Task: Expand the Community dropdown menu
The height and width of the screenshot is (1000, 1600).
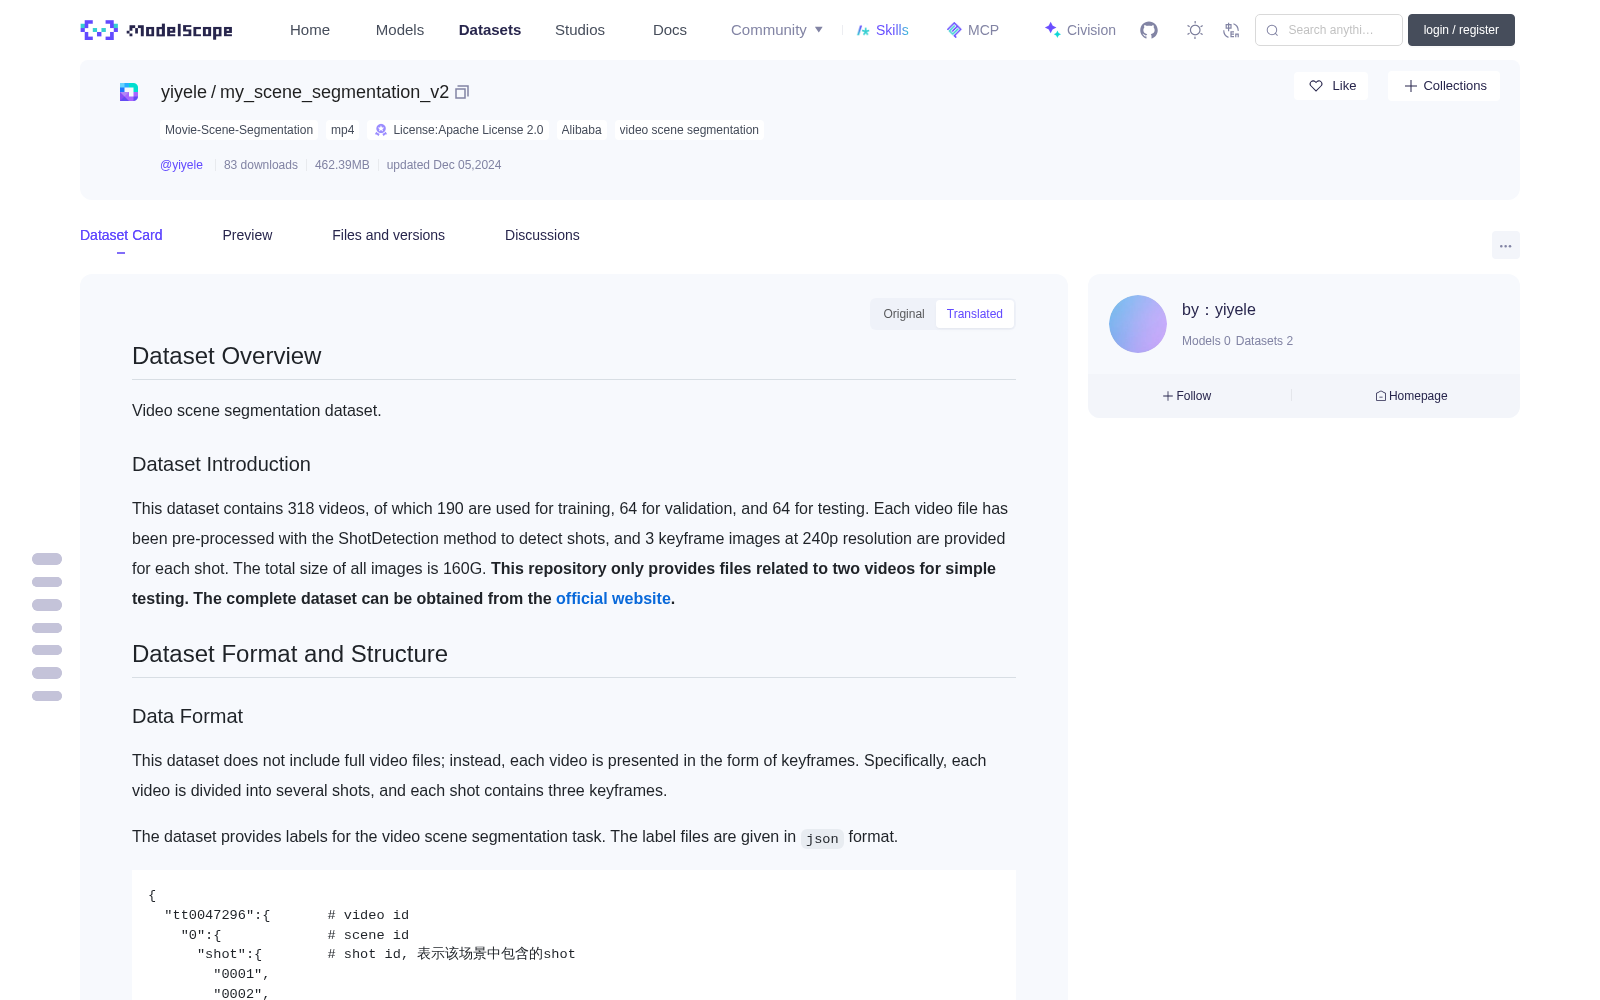Action: (x=777, y=30)
